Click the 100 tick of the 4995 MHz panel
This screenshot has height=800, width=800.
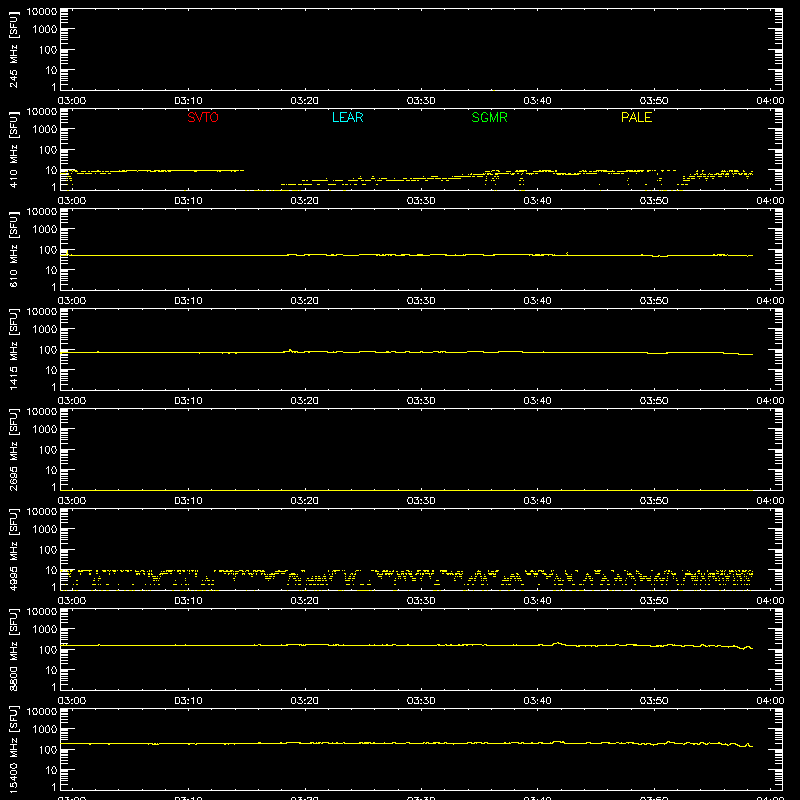tap(48, 550)
